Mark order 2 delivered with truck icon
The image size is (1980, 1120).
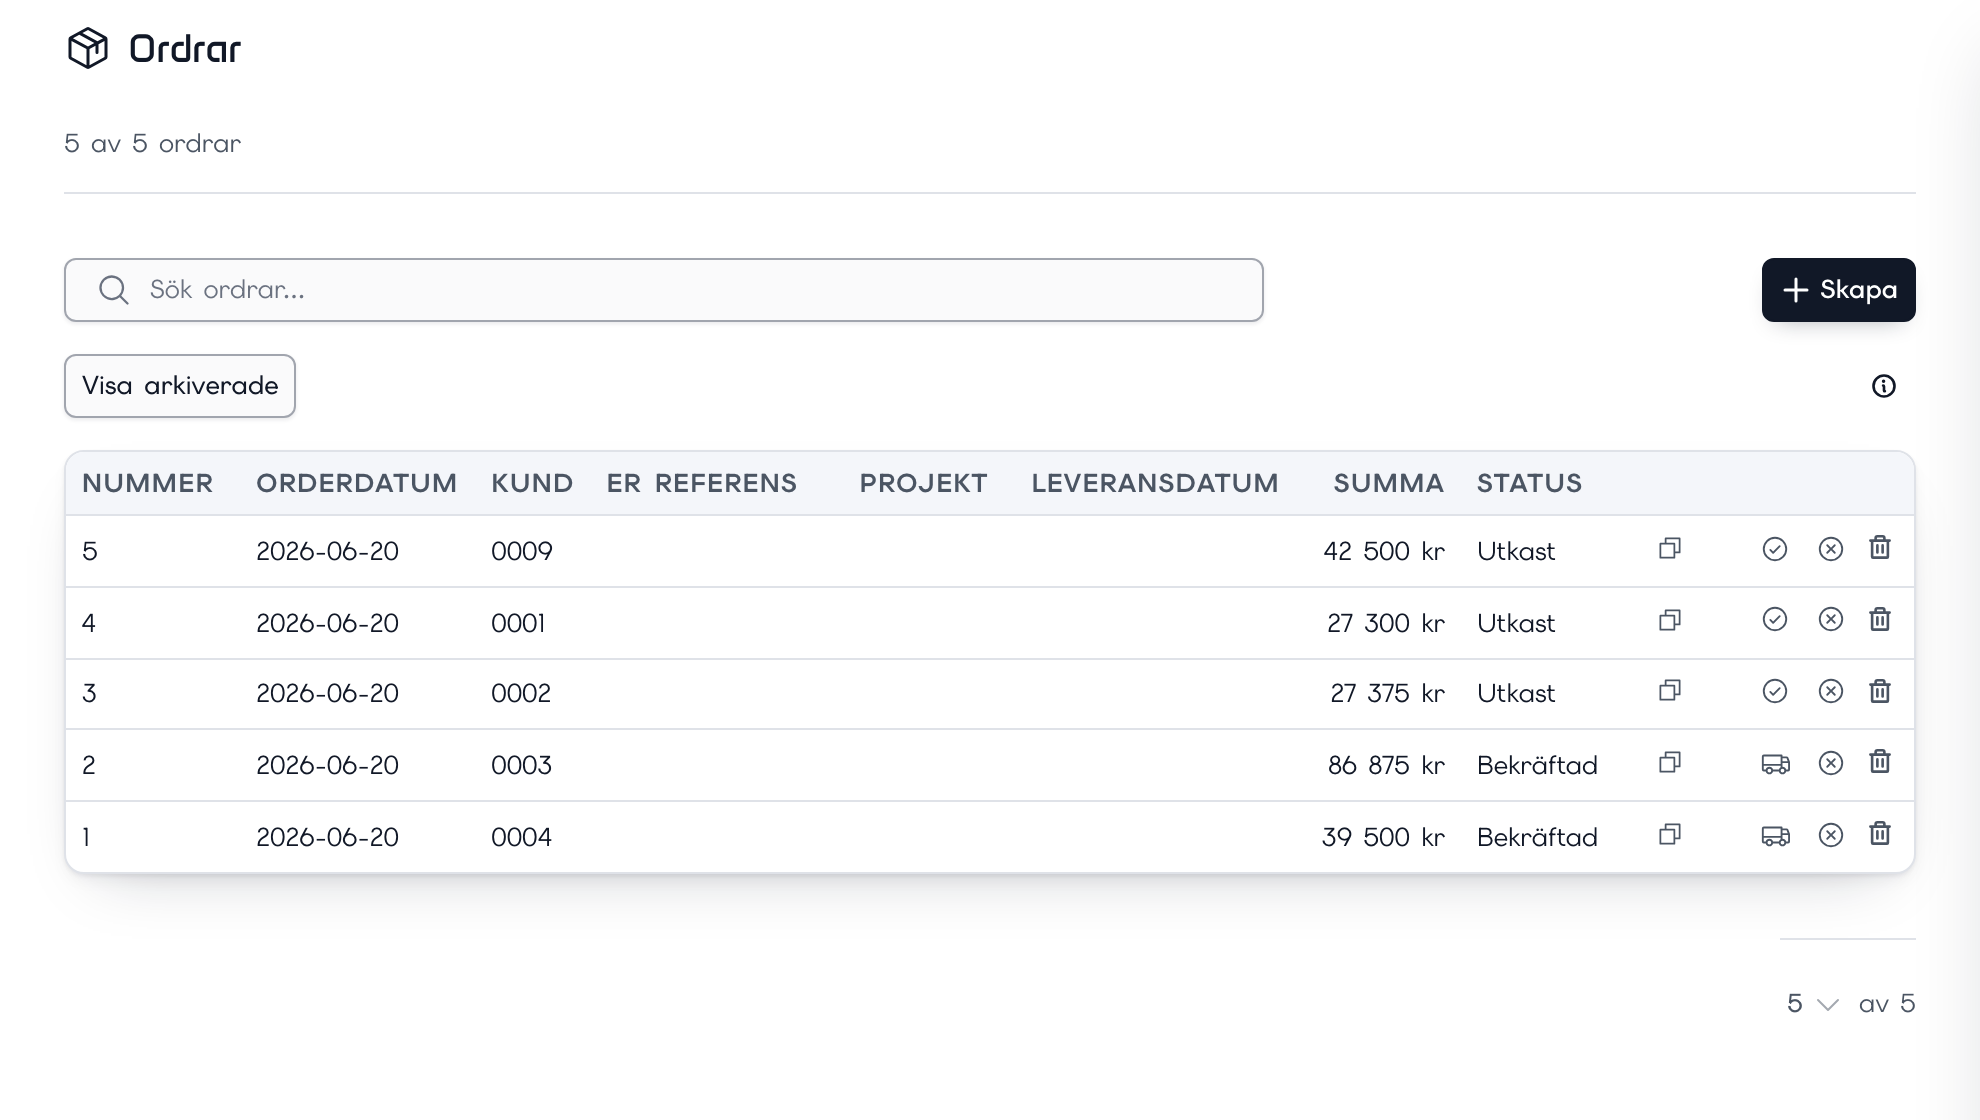(1776, 764)
